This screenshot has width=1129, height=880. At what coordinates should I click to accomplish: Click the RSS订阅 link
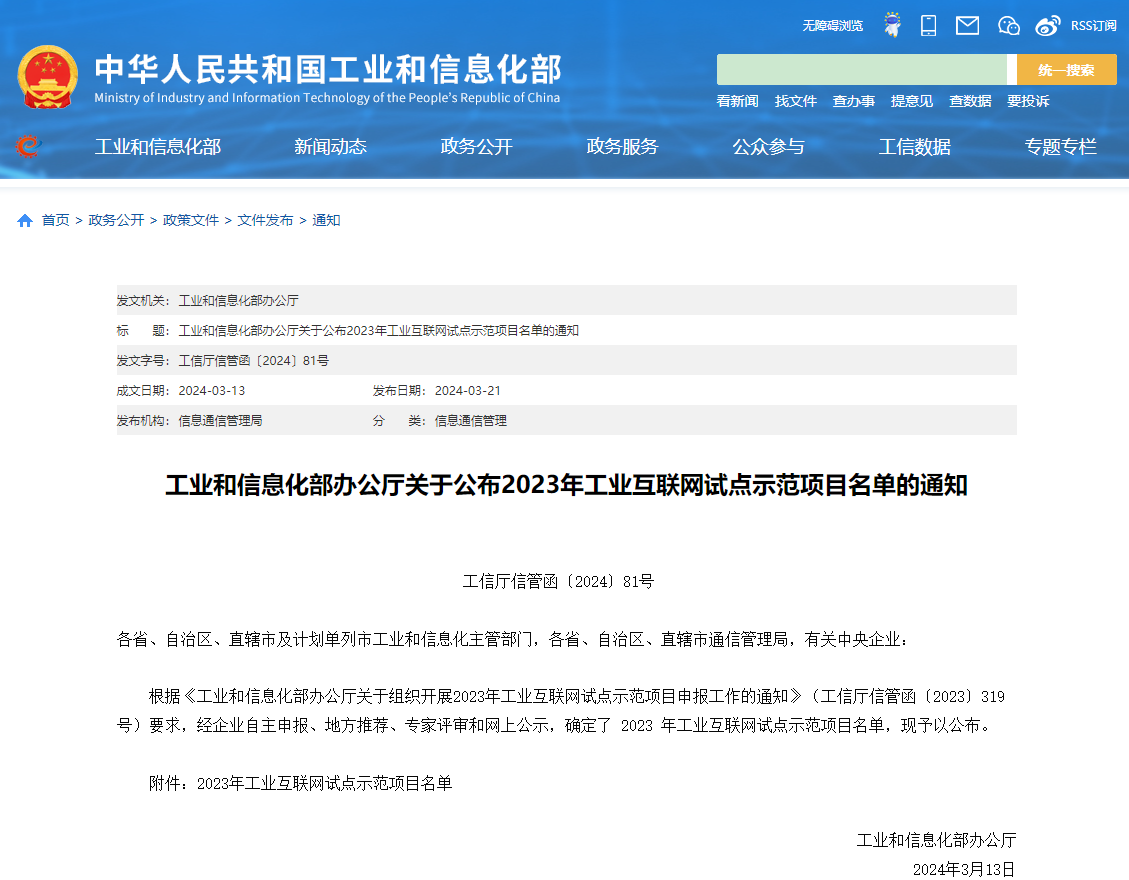[x=1093, y=25]
